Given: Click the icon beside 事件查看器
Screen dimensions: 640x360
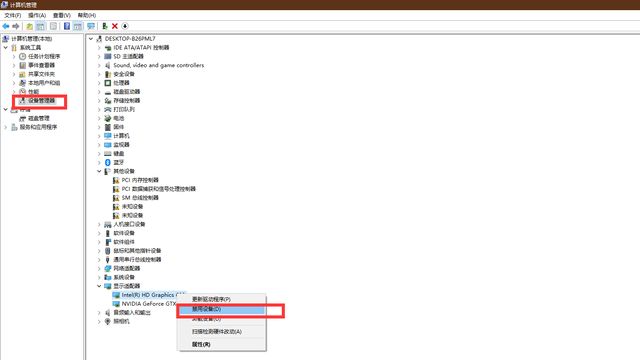Looking at the screenshot, I should pos(22,65).
